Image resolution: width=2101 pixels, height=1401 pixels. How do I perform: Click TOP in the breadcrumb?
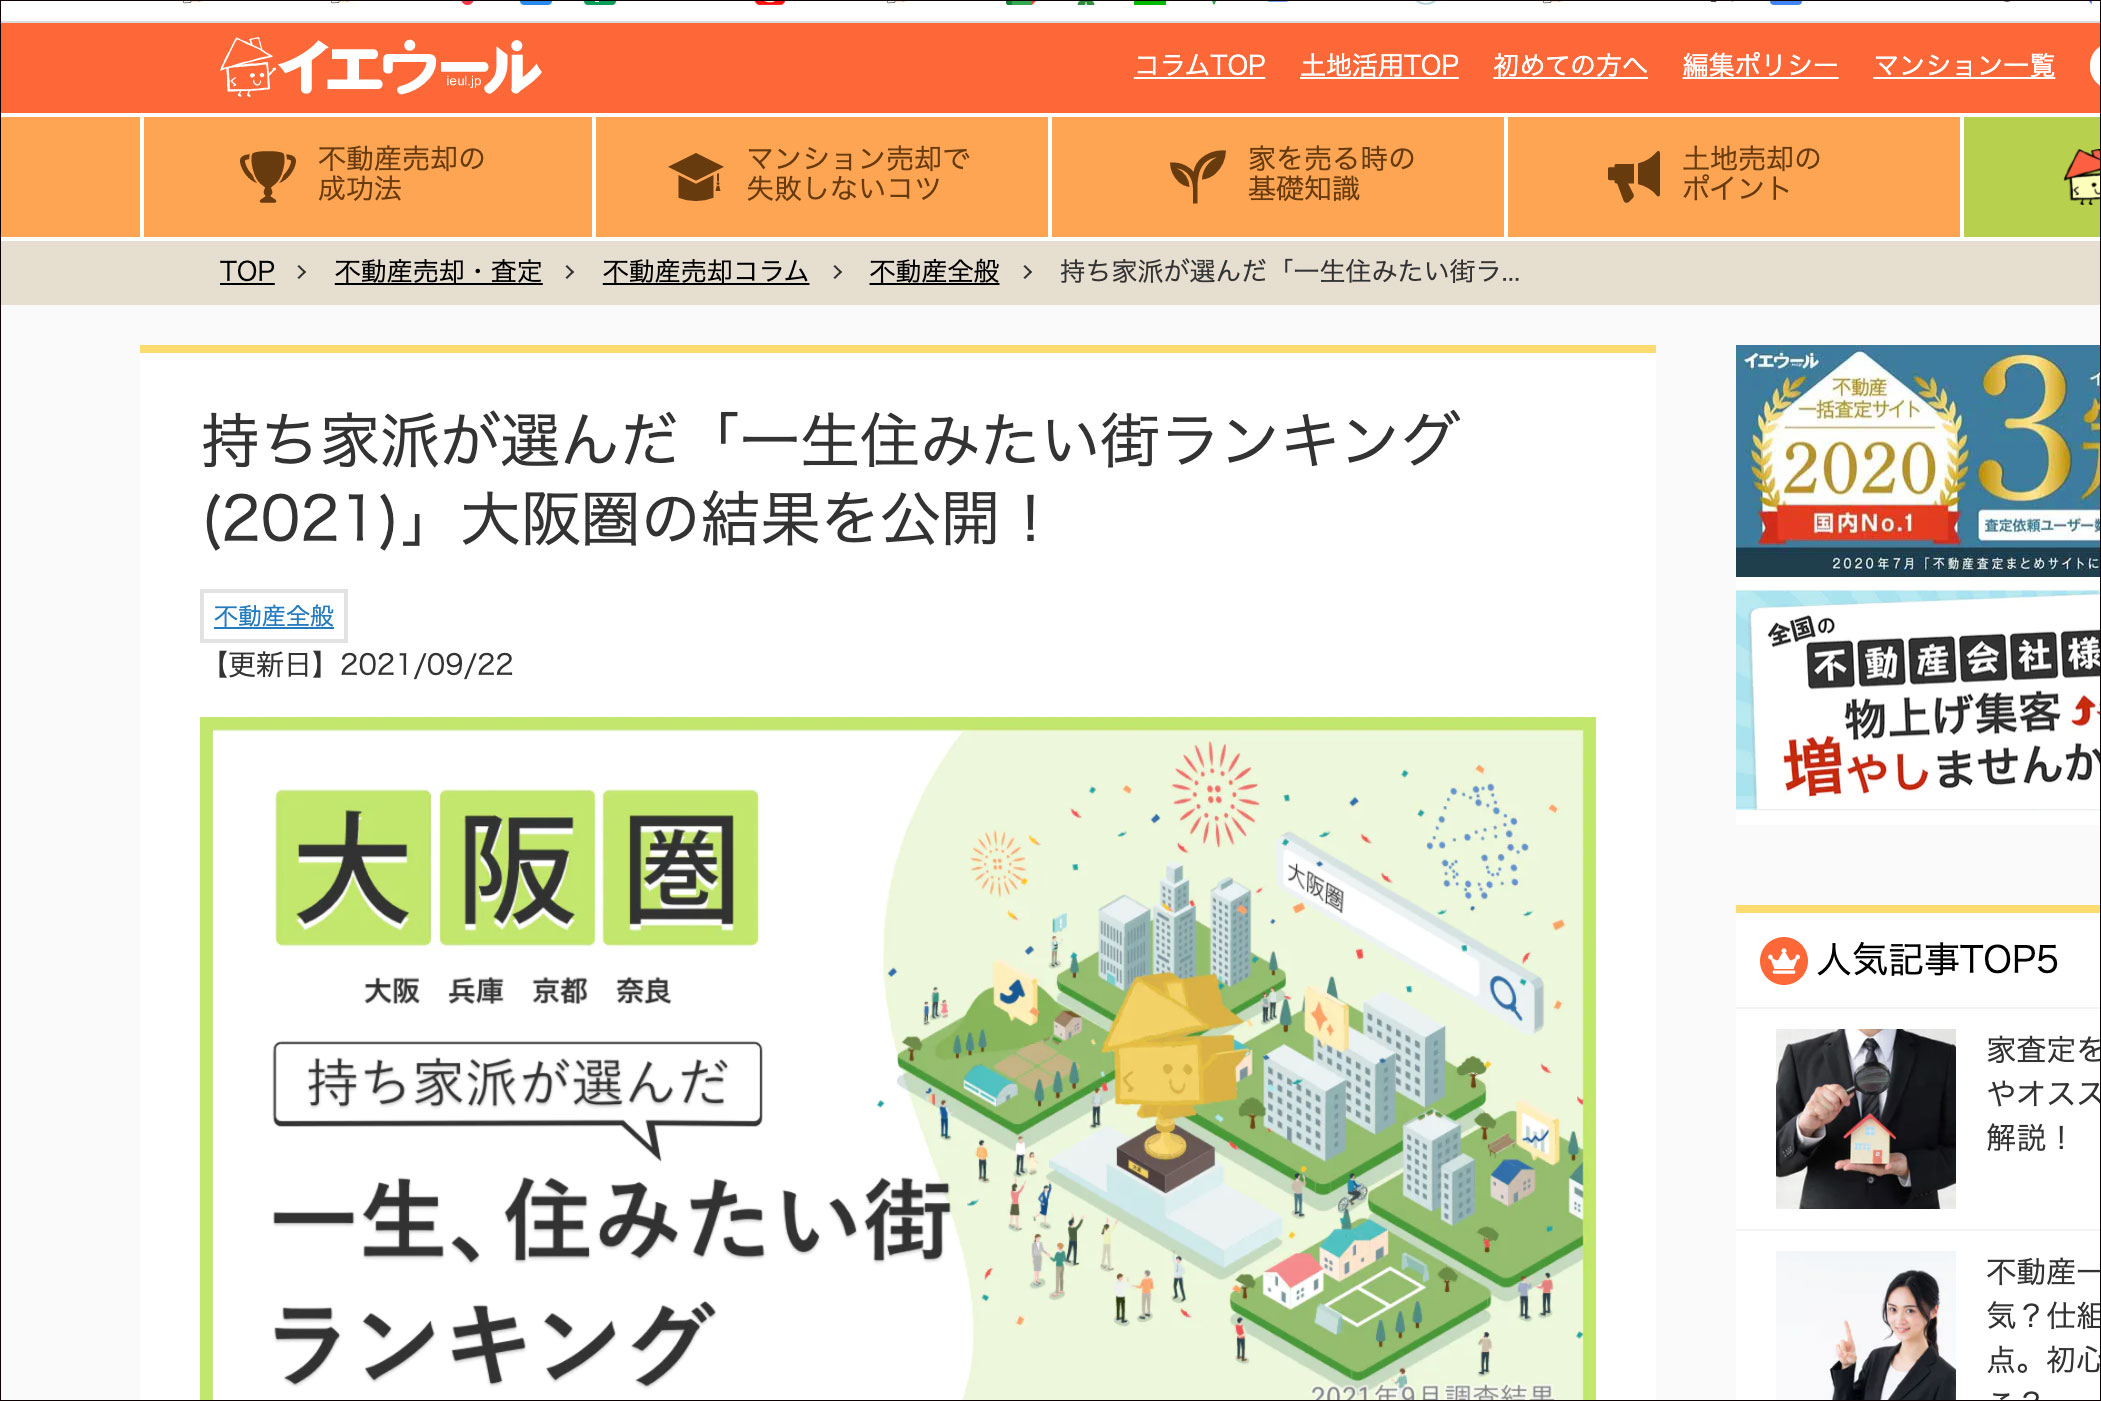coord(247,271)
